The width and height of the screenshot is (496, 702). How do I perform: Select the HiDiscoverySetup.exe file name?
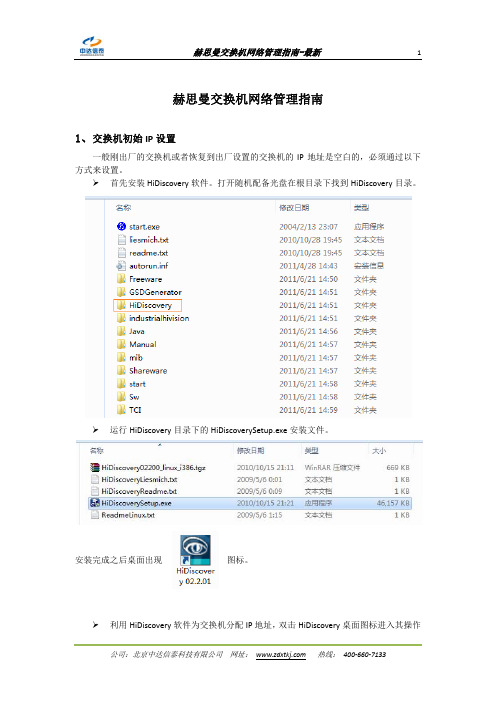[136, 503]
